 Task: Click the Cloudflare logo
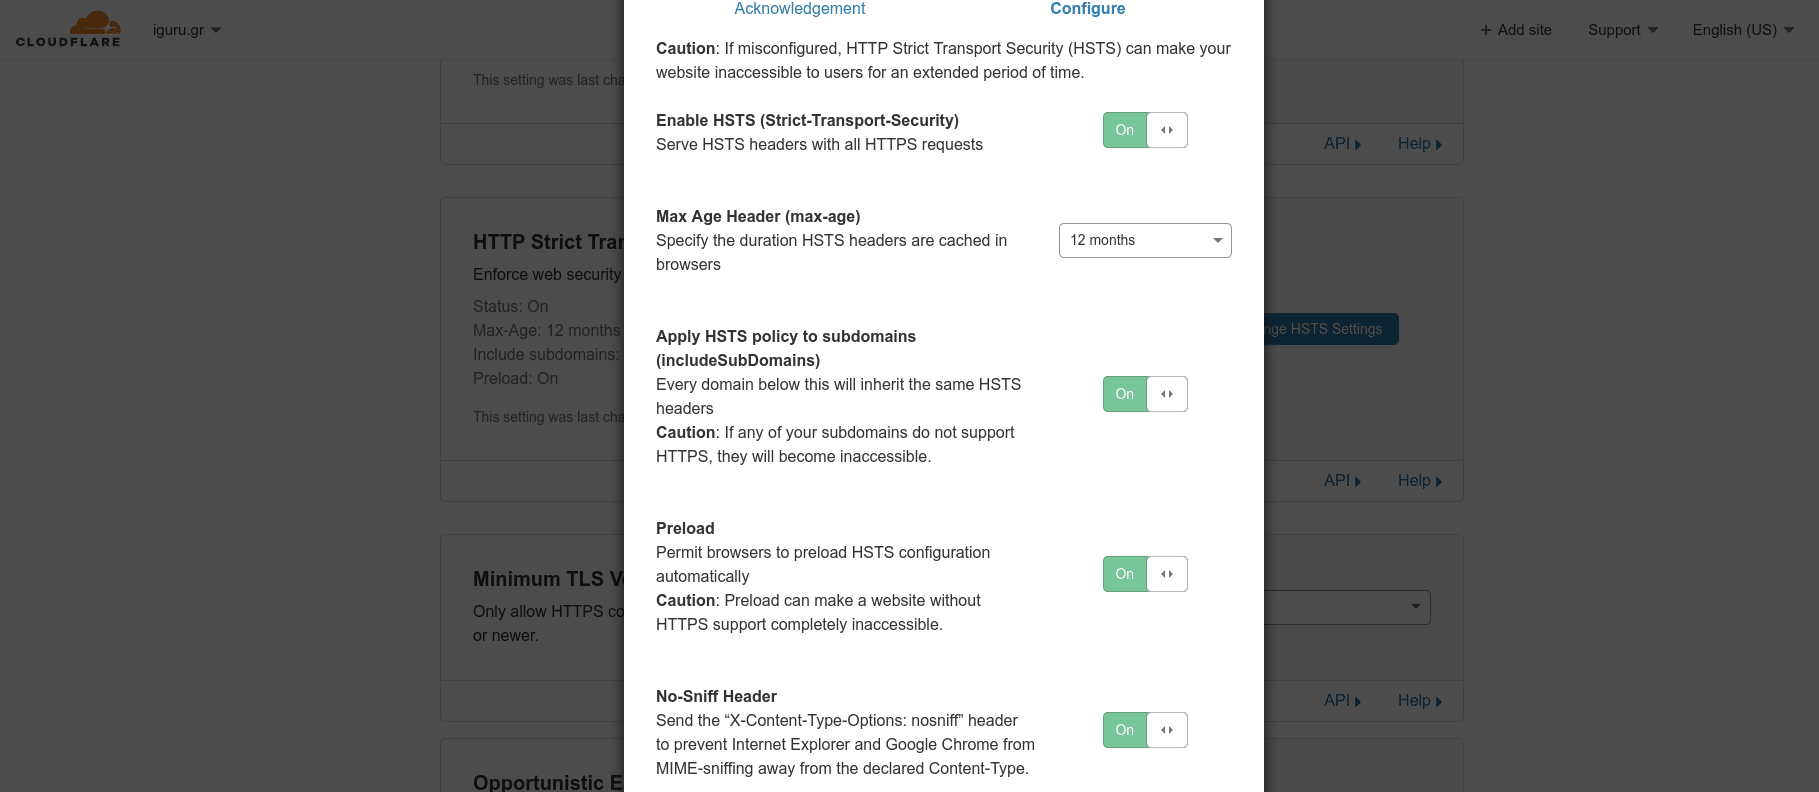click(68, 29)
